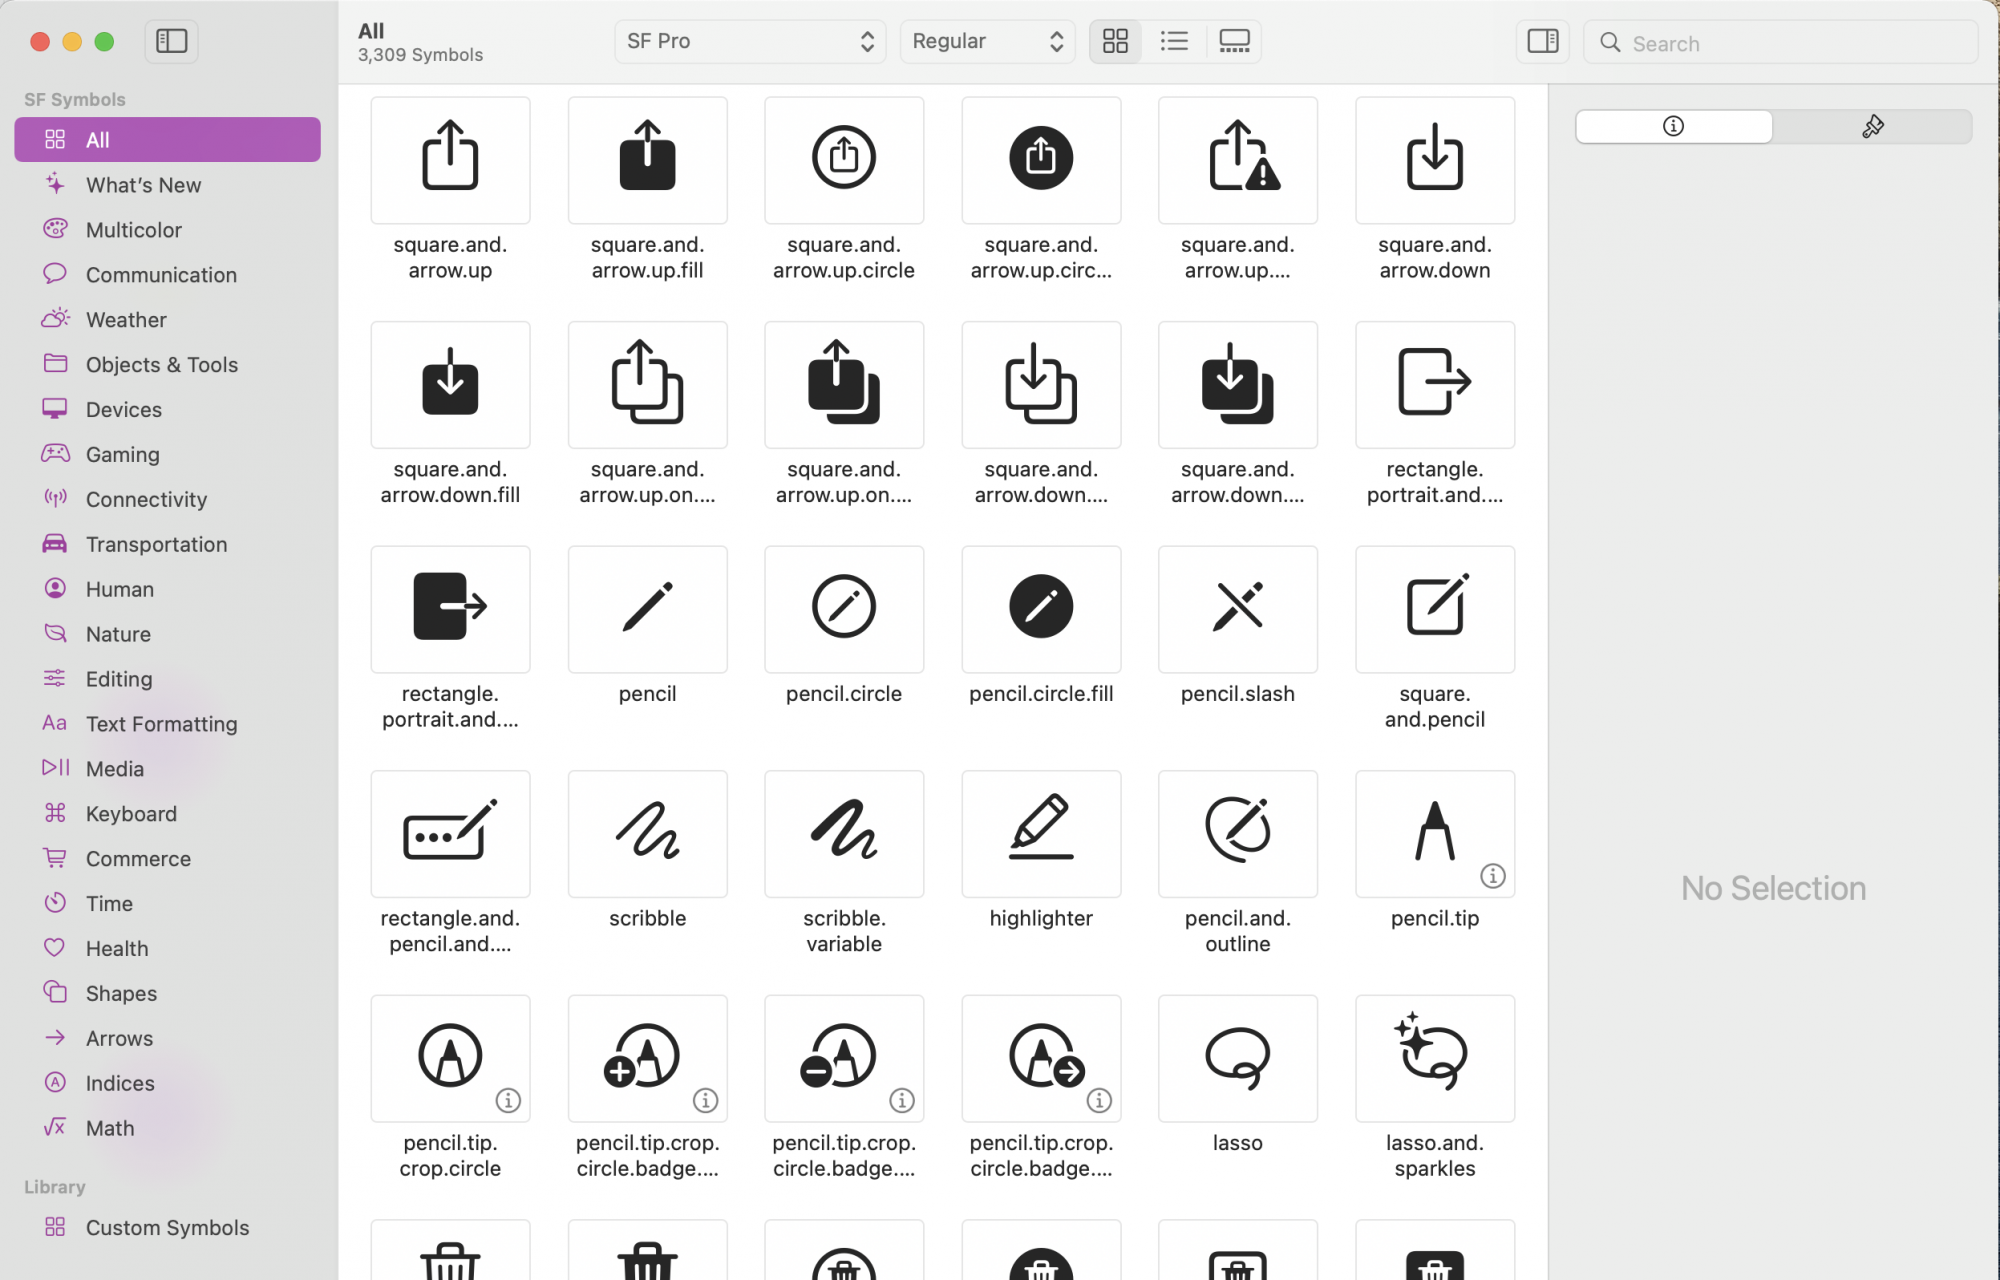Open the rendering paintbrush inspector tab
This screenshot has width=2000, height=1280.
tap(1872, 126)
